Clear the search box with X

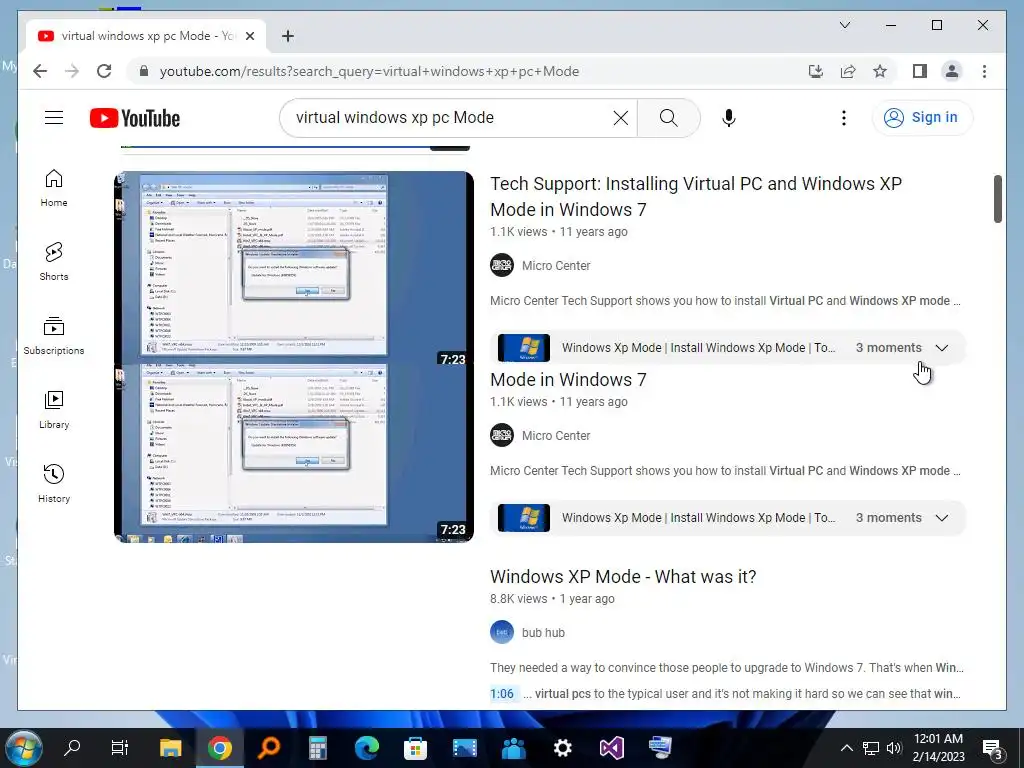pos(620,118)
